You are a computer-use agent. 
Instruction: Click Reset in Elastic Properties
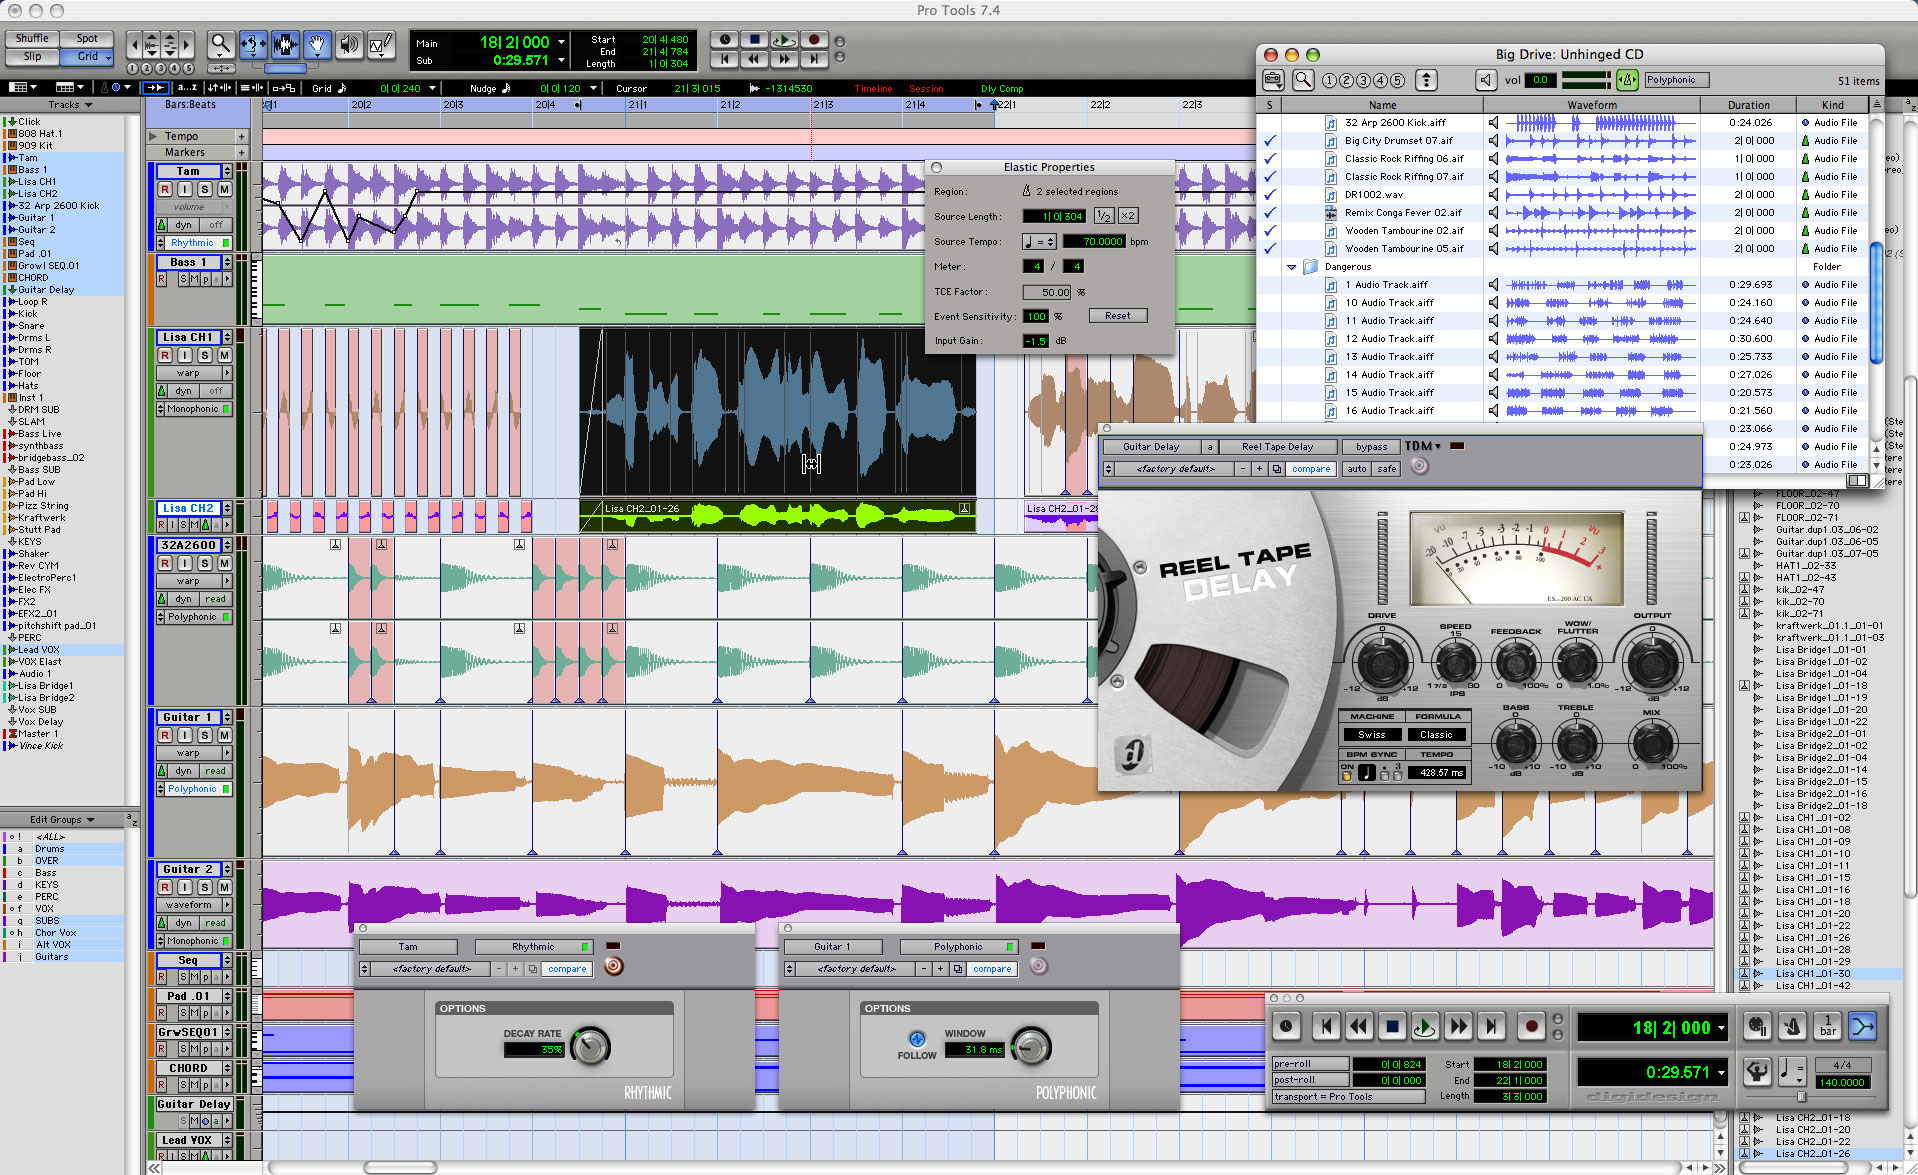click(x=1117, y=316)
